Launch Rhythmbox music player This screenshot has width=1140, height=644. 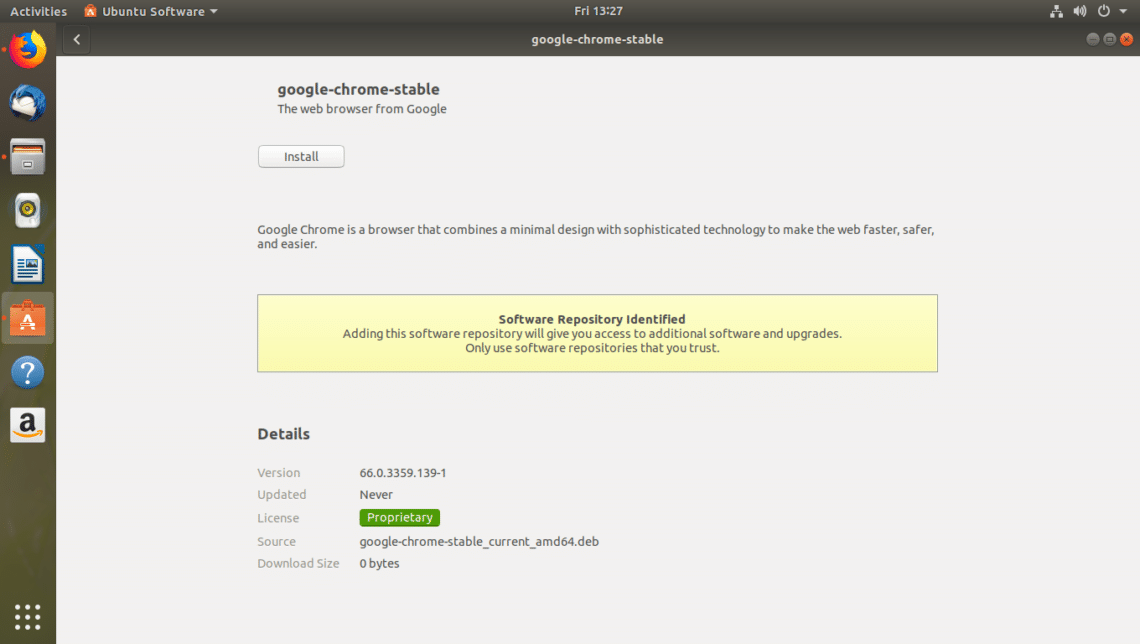(x=28, y=211)
